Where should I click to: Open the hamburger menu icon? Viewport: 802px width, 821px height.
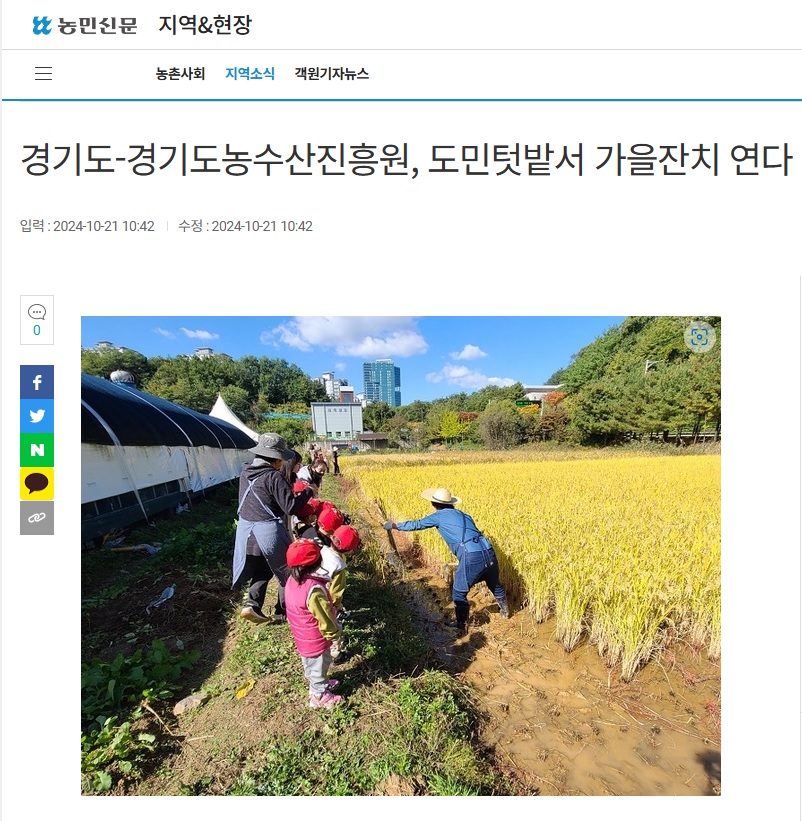[x=43, y=73]
